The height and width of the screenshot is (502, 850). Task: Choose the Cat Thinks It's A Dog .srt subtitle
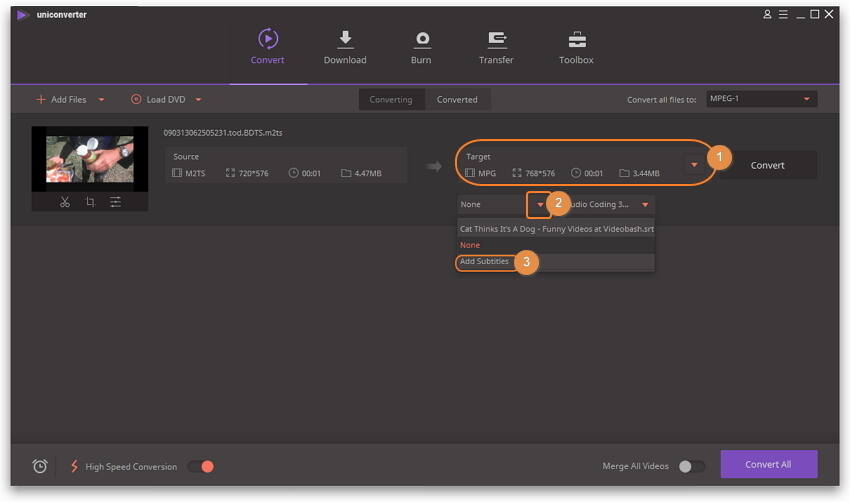point(556,228)
